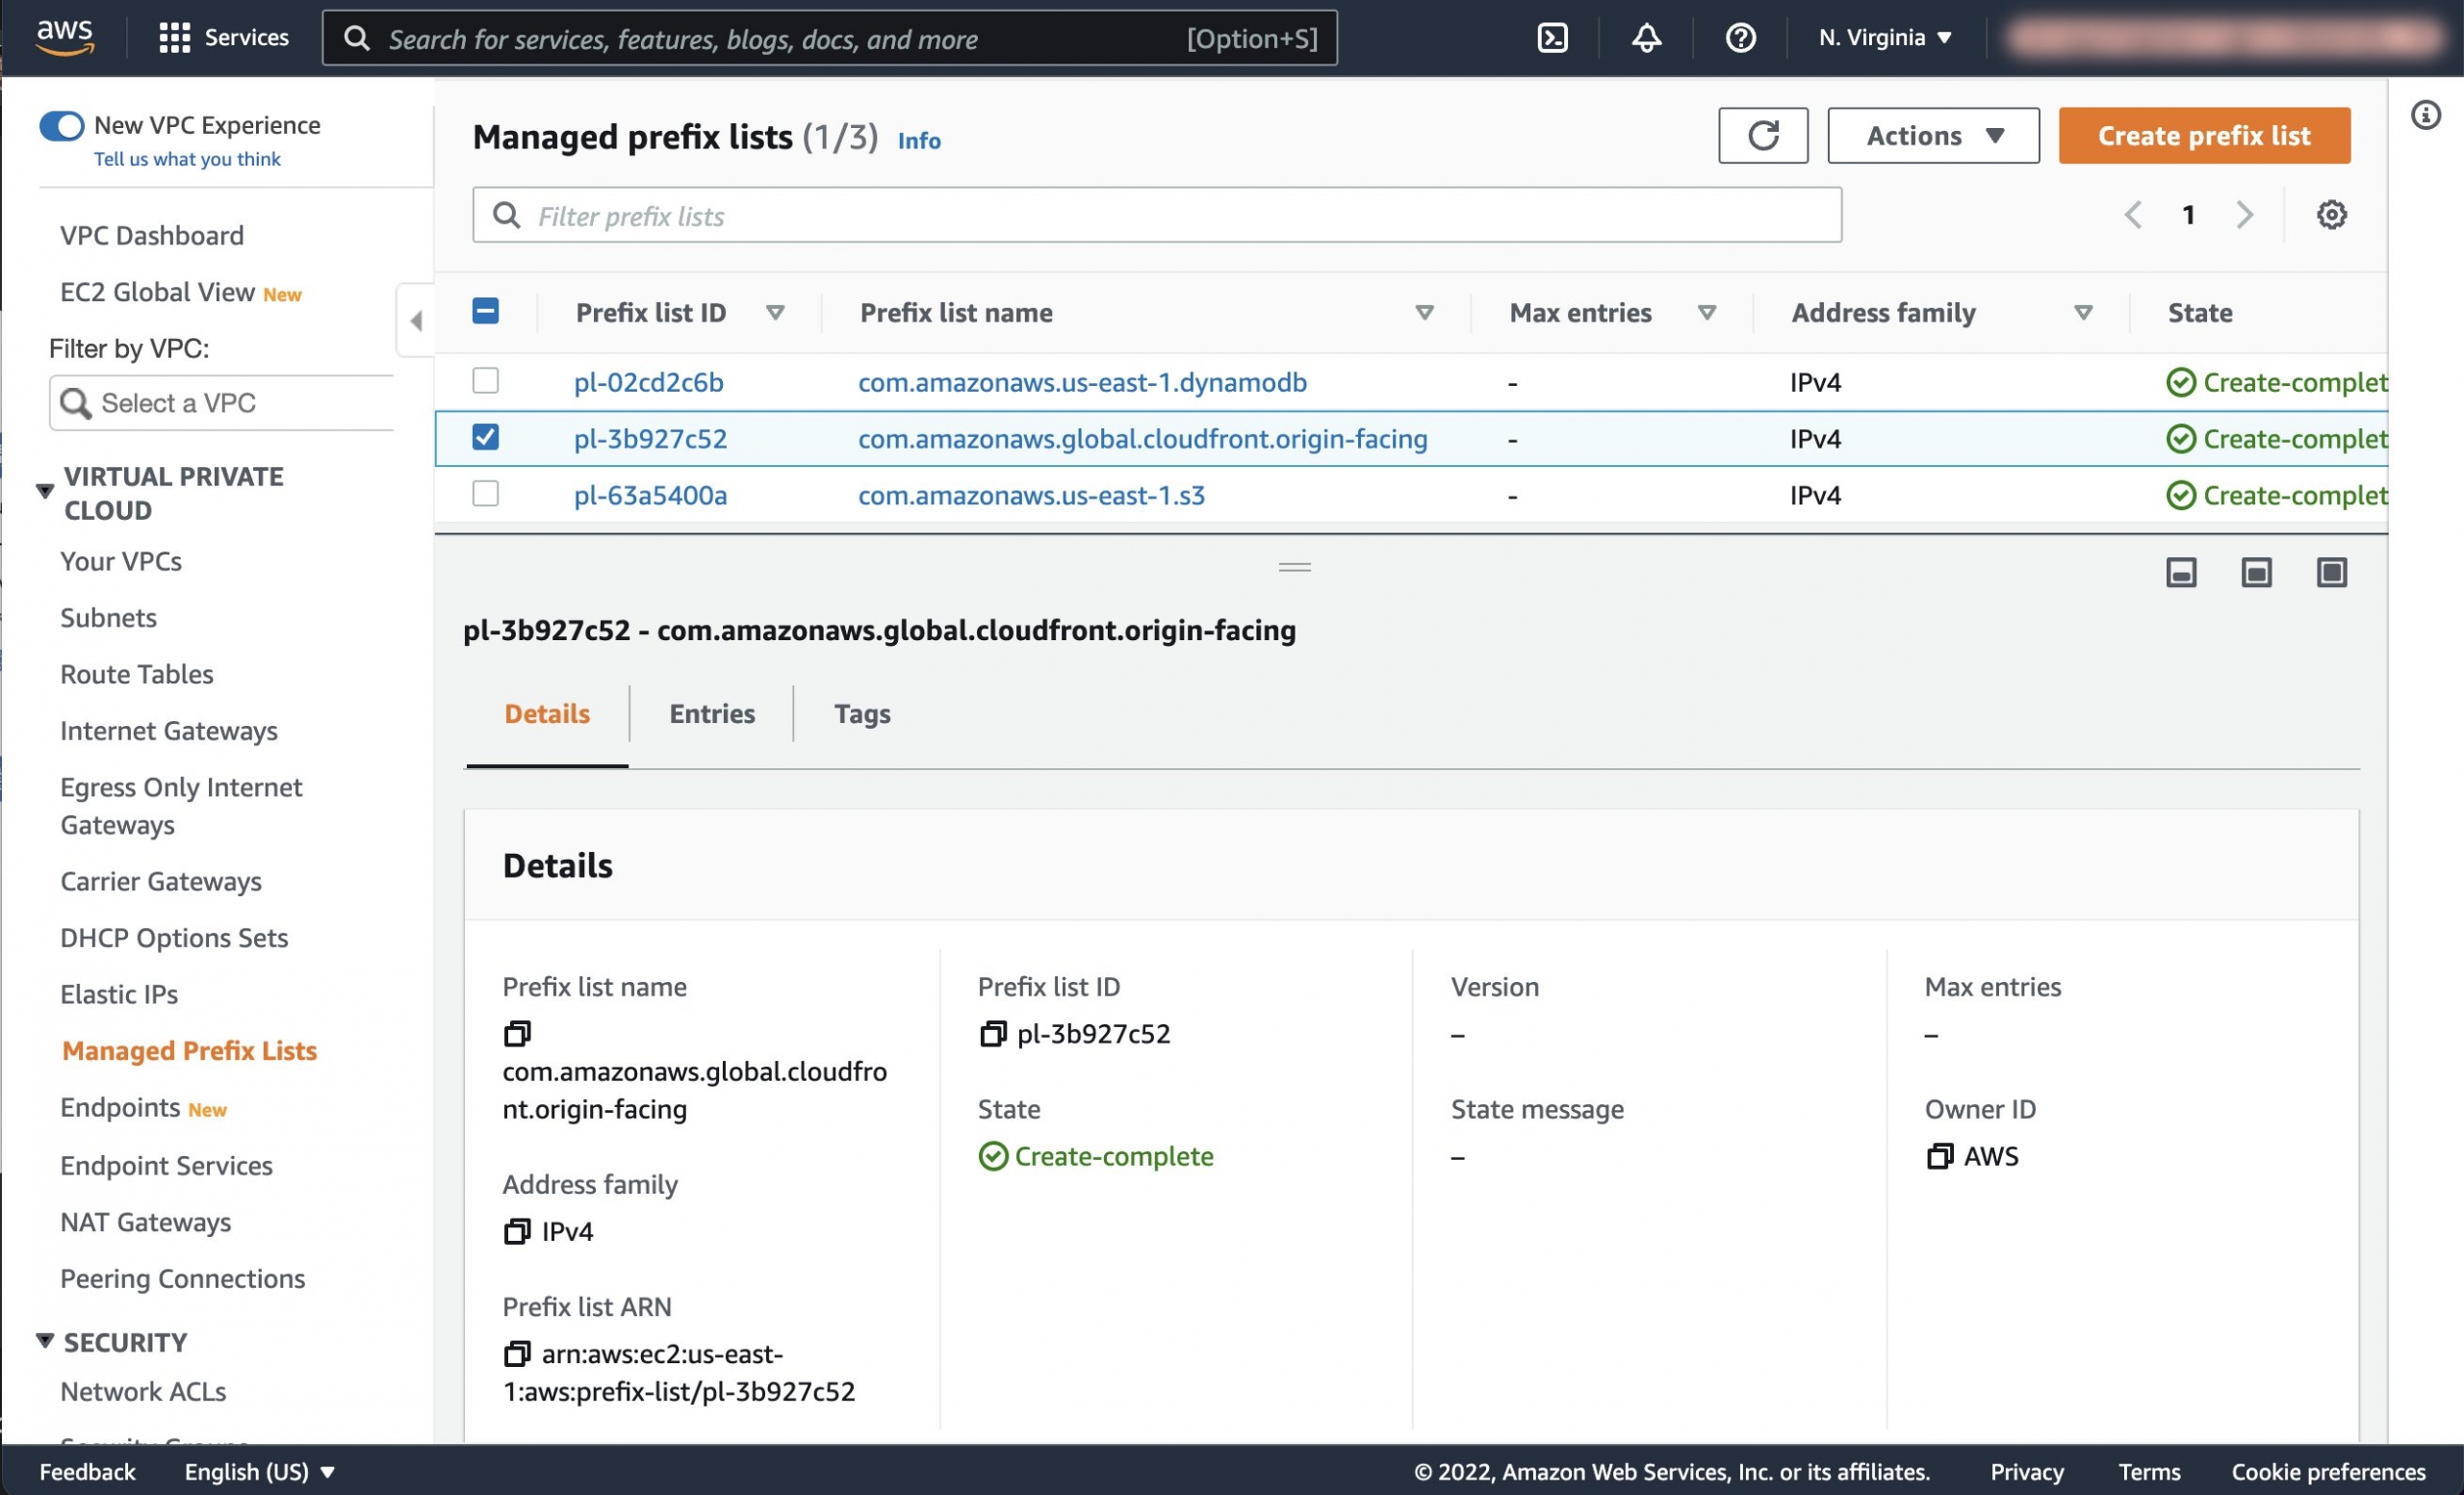Open Your VPCs in sidebar
The image size is (2464, 1495).
point(121,561)
